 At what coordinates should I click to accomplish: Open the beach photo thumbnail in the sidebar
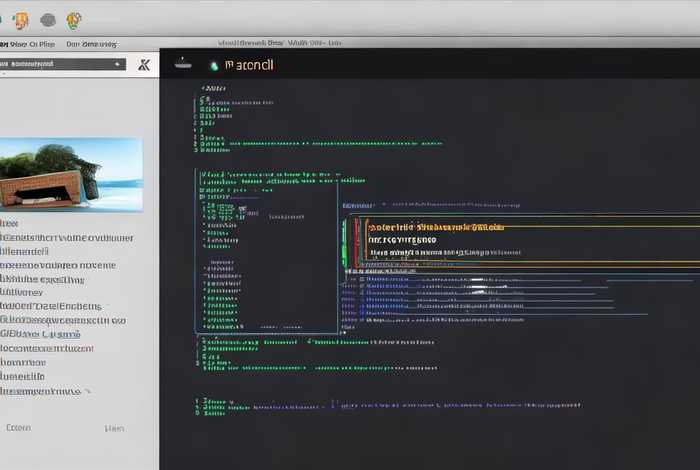click(71, 174)
